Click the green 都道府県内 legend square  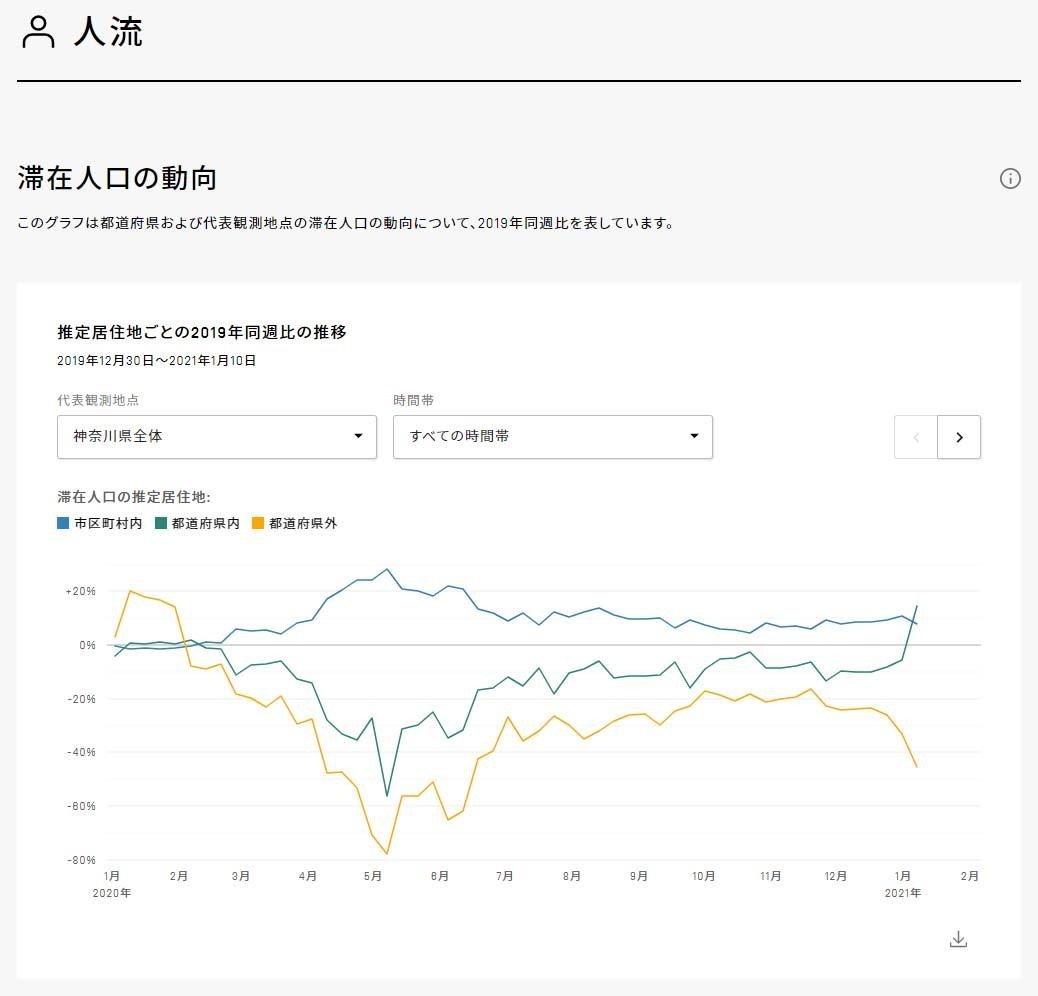(161, 523)
